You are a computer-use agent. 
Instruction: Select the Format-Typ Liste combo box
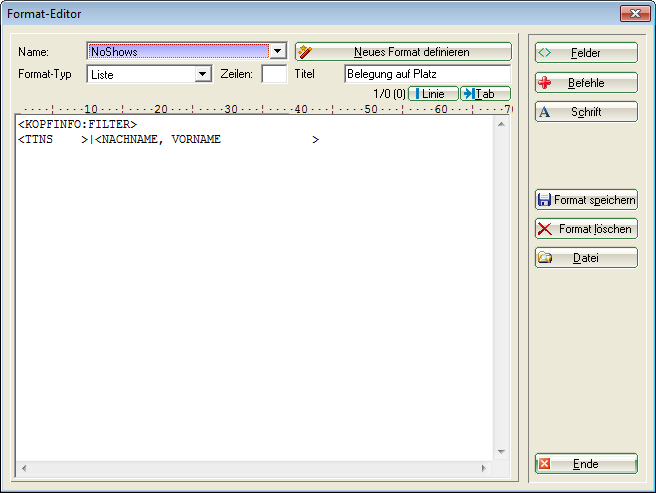click(x=140, y=74)
